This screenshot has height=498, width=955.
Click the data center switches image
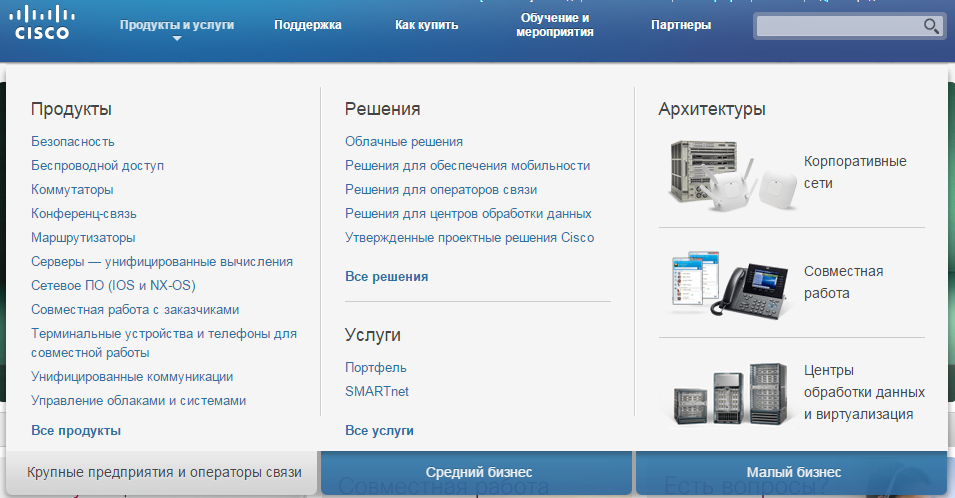click(730, 395)
